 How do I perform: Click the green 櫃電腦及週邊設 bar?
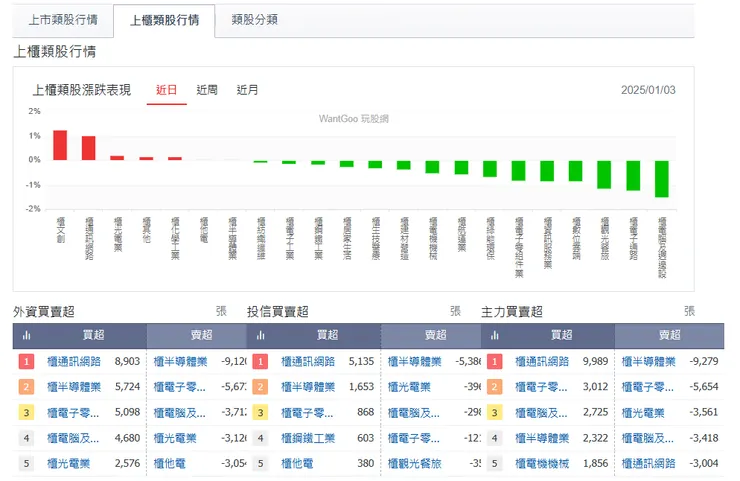click(662, 179)
